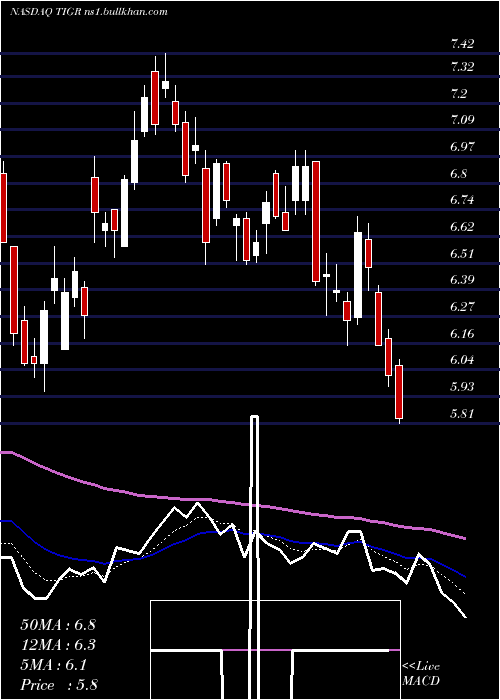Image resolution: width=500 pixels, height=700 pixels.
Task: Click the '<<Live MACD' label
Action: tap(421, 673)
